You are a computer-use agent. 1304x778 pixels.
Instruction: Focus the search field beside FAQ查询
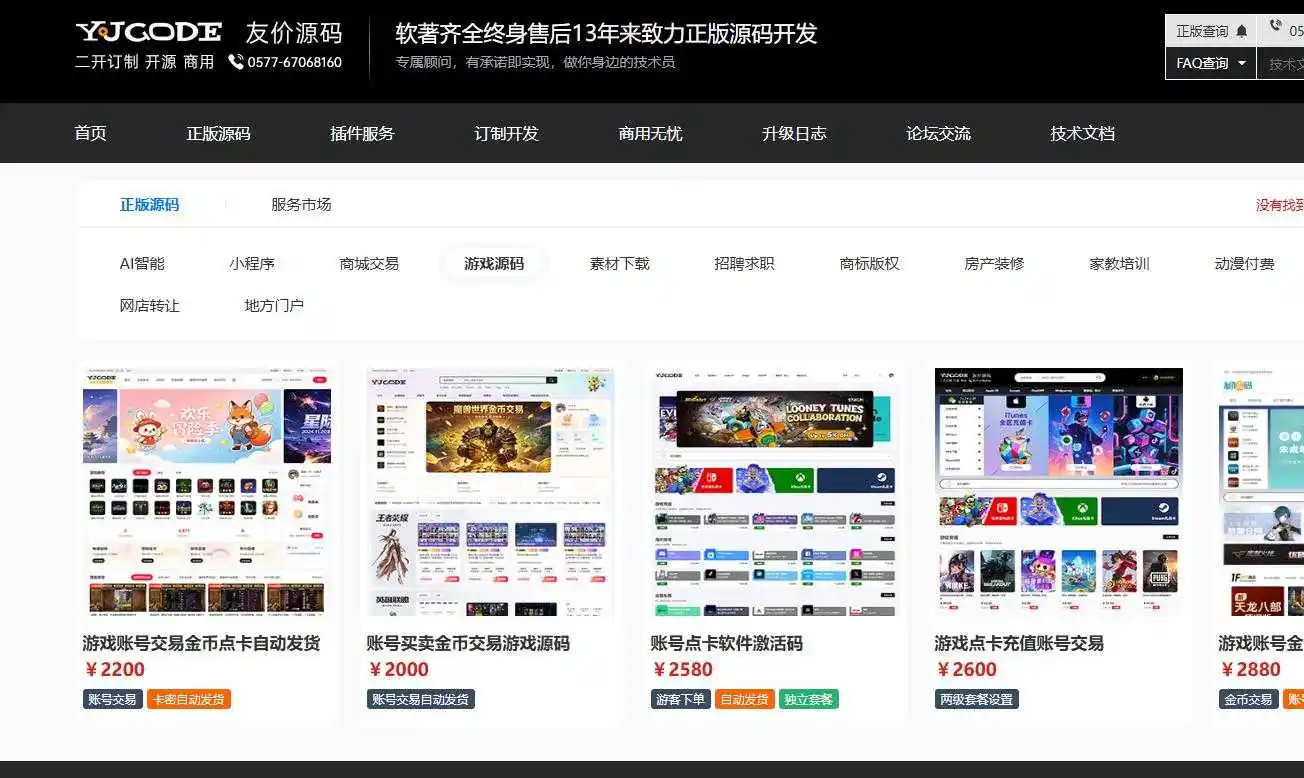pos(1281,63)
